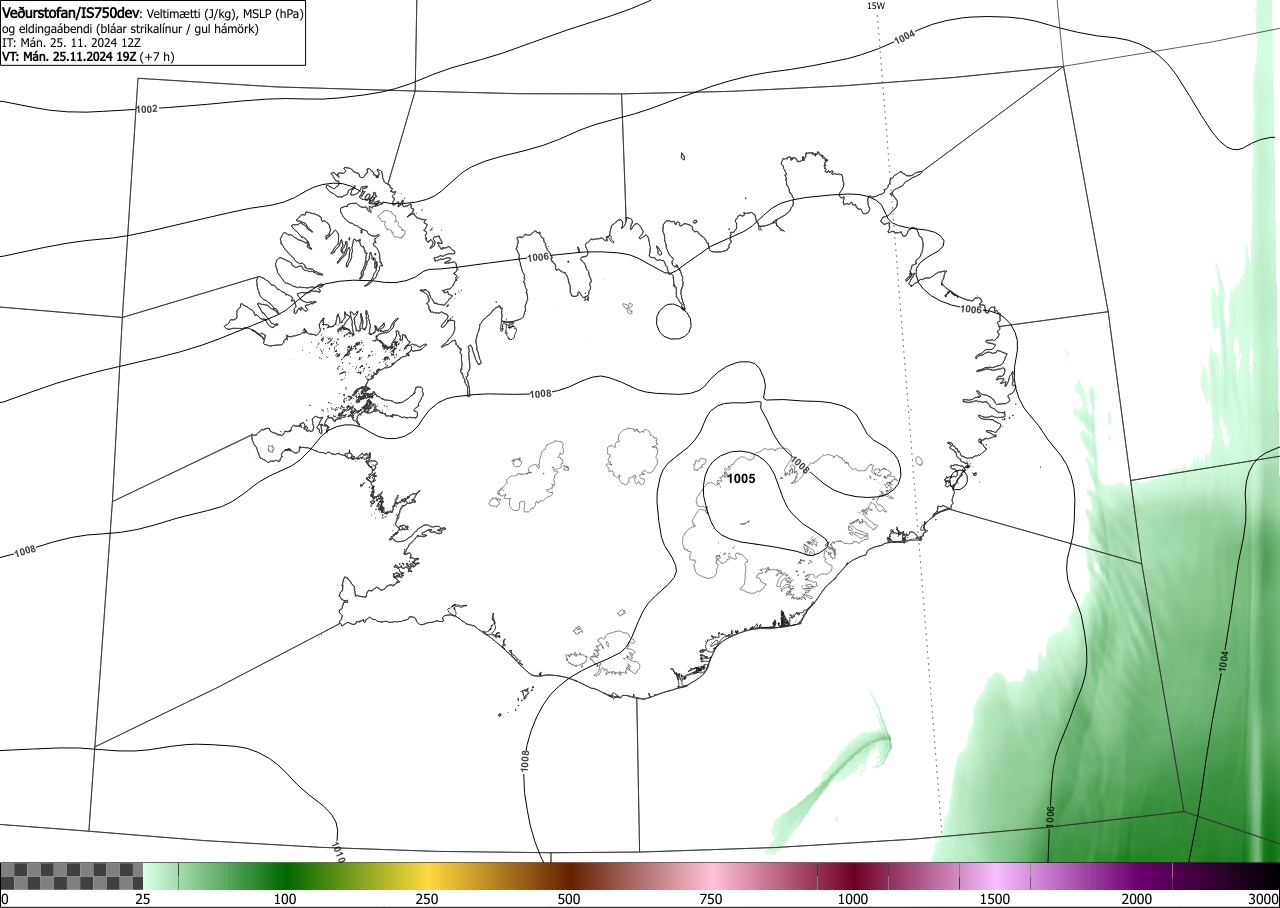
Task: Click the scale value 500
Action: (569, 899)
